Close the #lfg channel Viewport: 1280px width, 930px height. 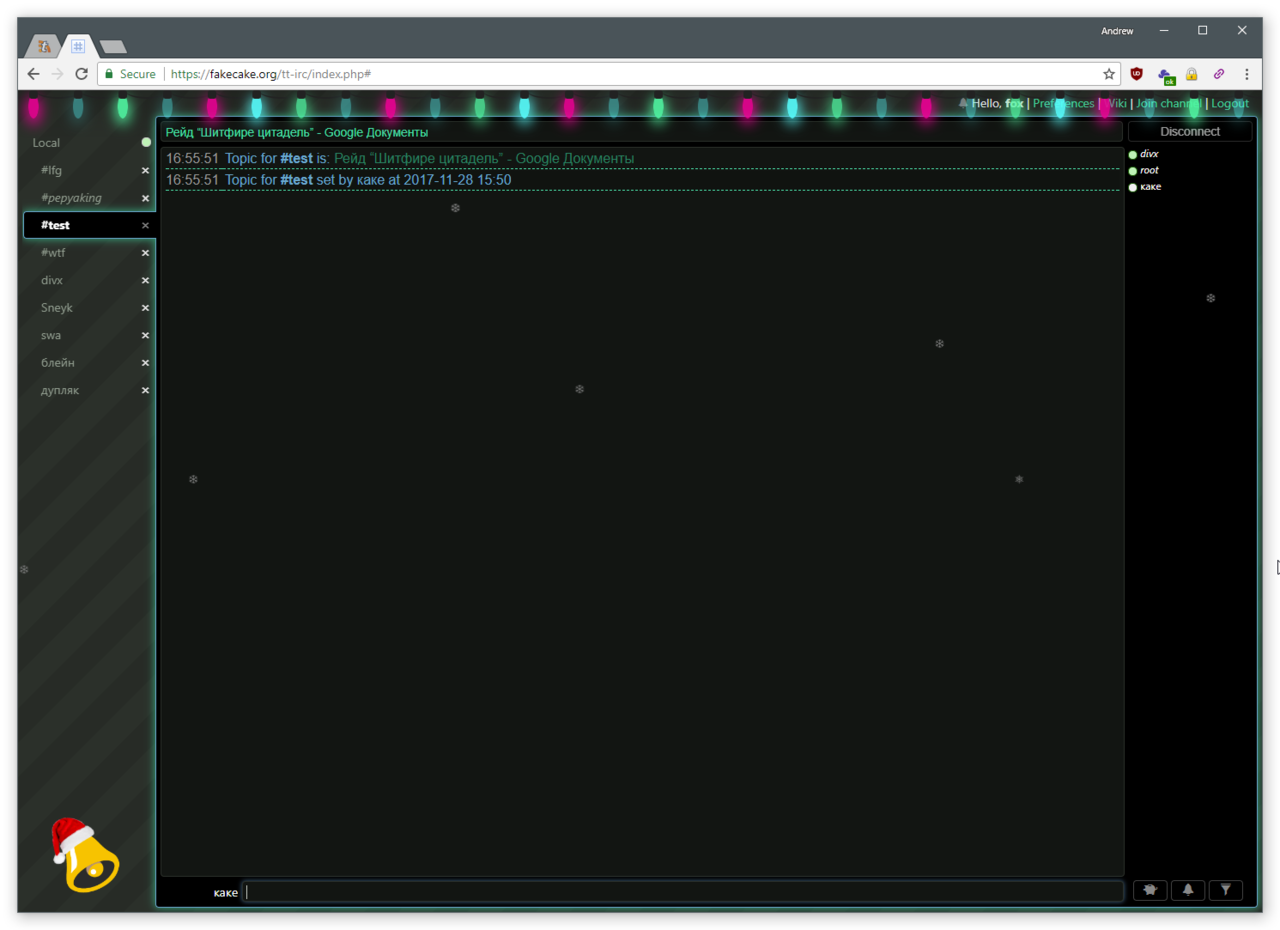pyautogui.click(x=145, y=171)
